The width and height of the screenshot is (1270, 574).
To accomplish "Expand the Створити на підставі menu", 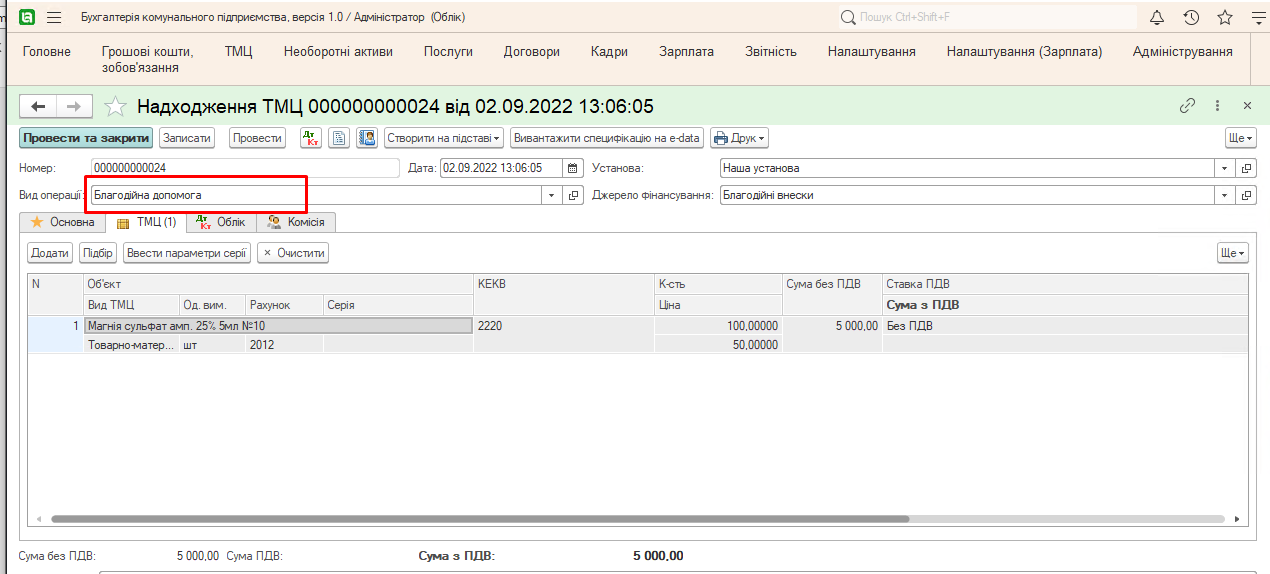I will [444, 138].
